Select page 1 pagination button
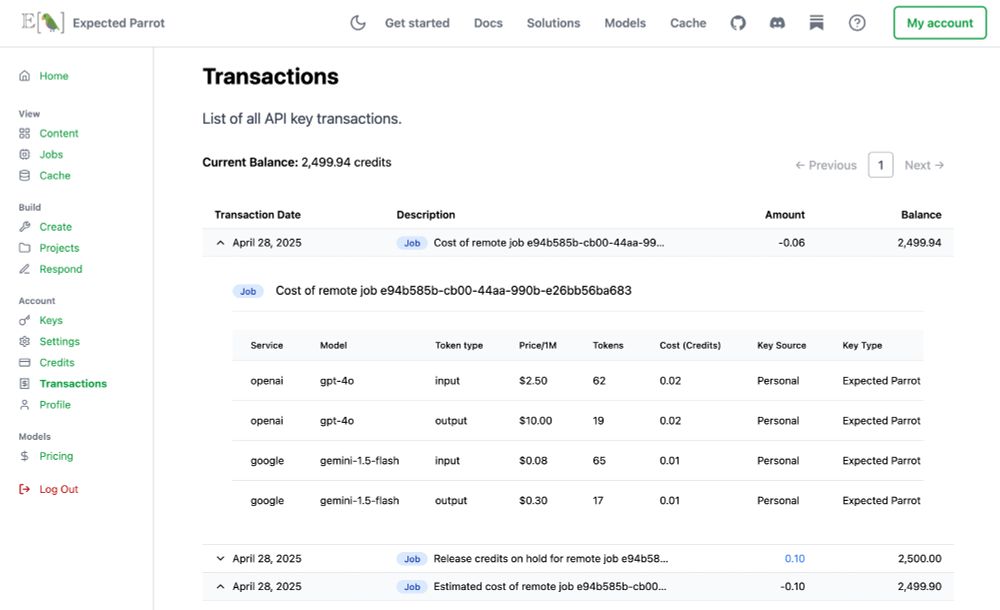 tap(880, 165)
